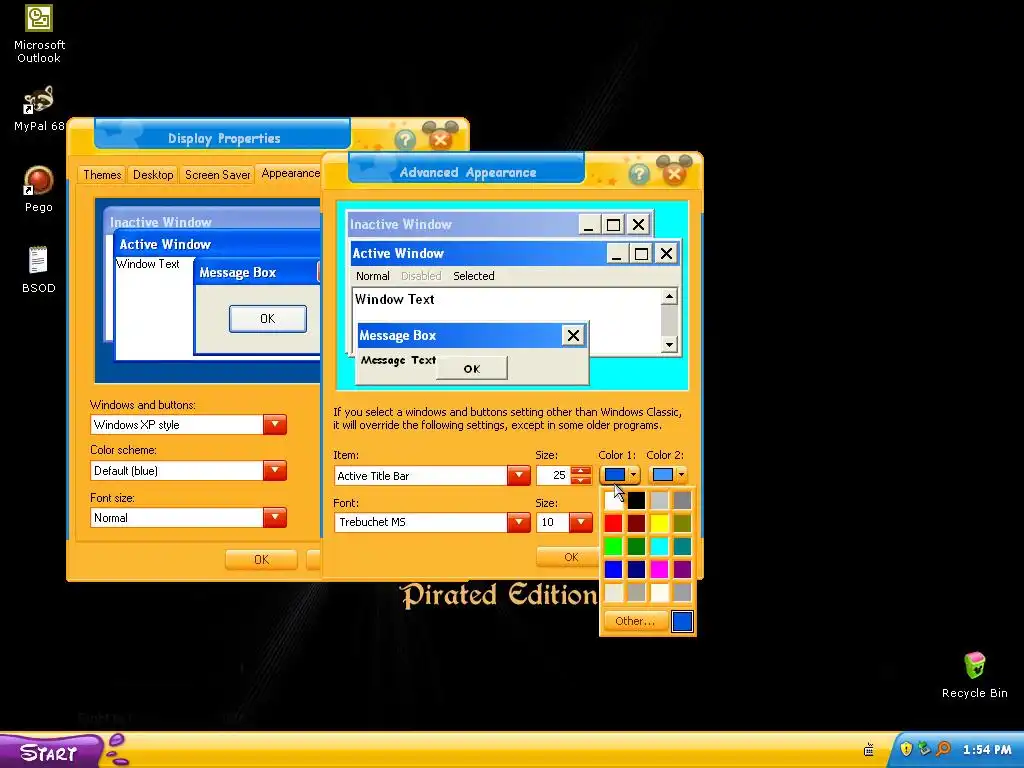Click OK in the Advanced Appearance dialog

pyautogui.click(x=569, y=557)
